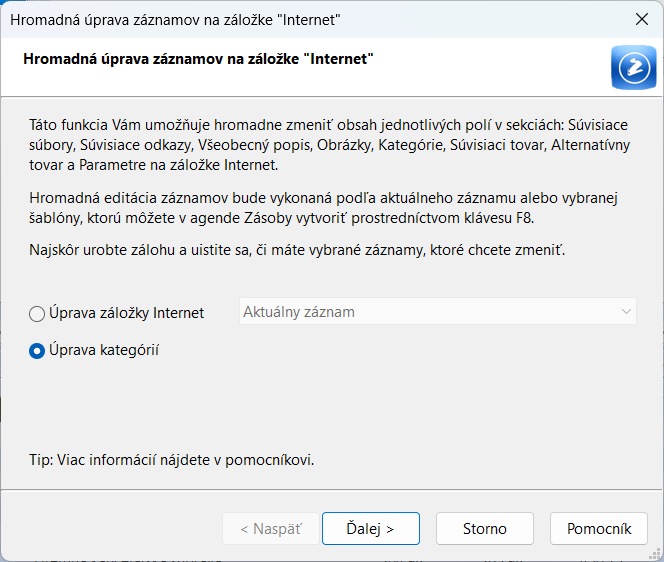664x562 pixels.
Task: Close the Hromadná úprava dialog window
Action: click(x=640, y=18)
